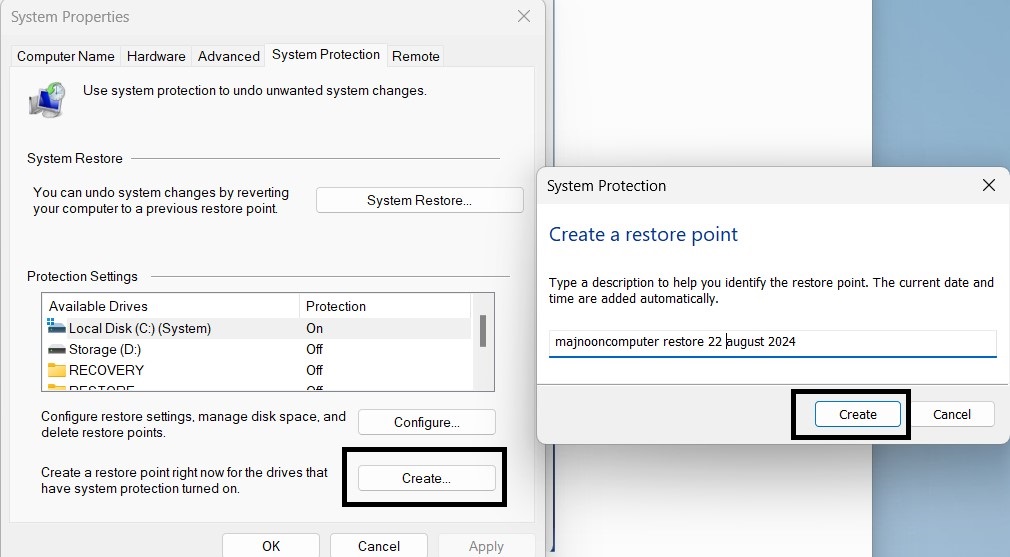Click the Off status for RECOVERY
This screenshot has height=557, width=1010.
click(x=314, y=370)
